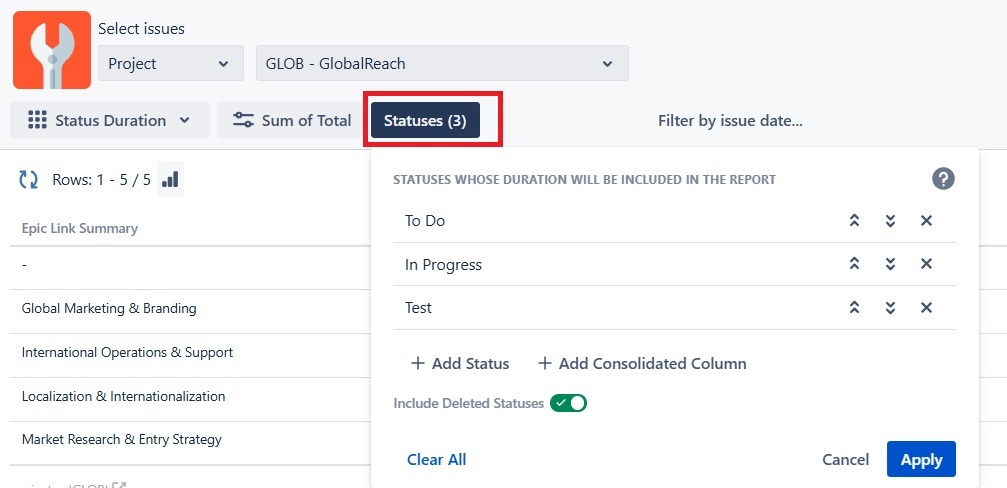Move In Progress status up
The height and width of the screenshot is (488, 1007).
tap(854, 264)
